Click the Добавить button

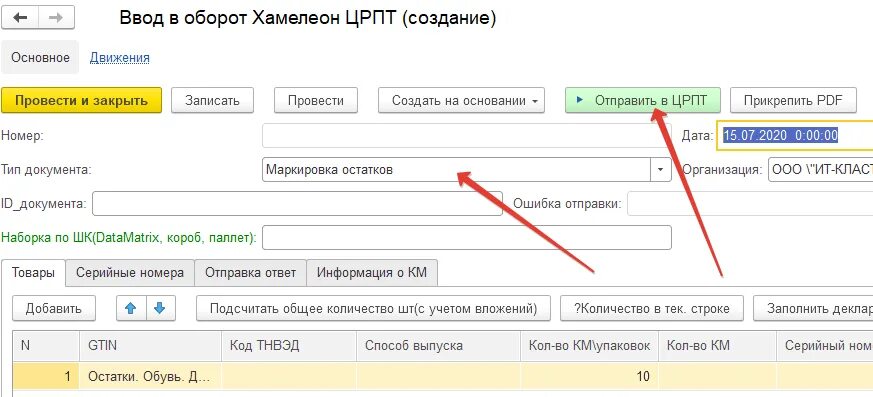click(x=53, y=308)
